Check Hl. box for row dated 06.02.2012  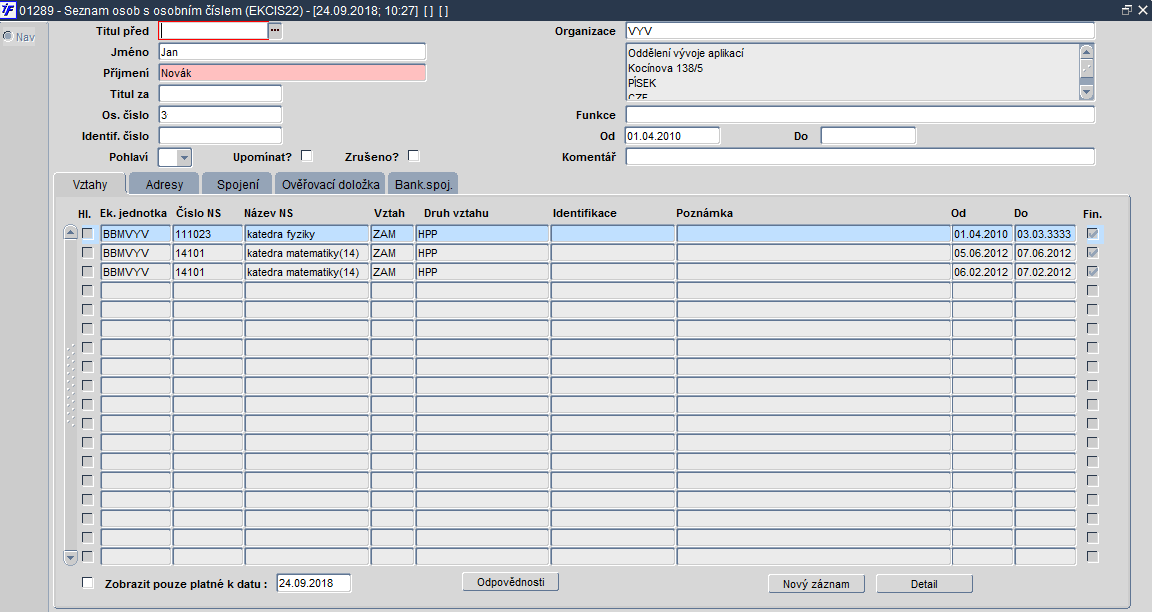click(87, 272)
